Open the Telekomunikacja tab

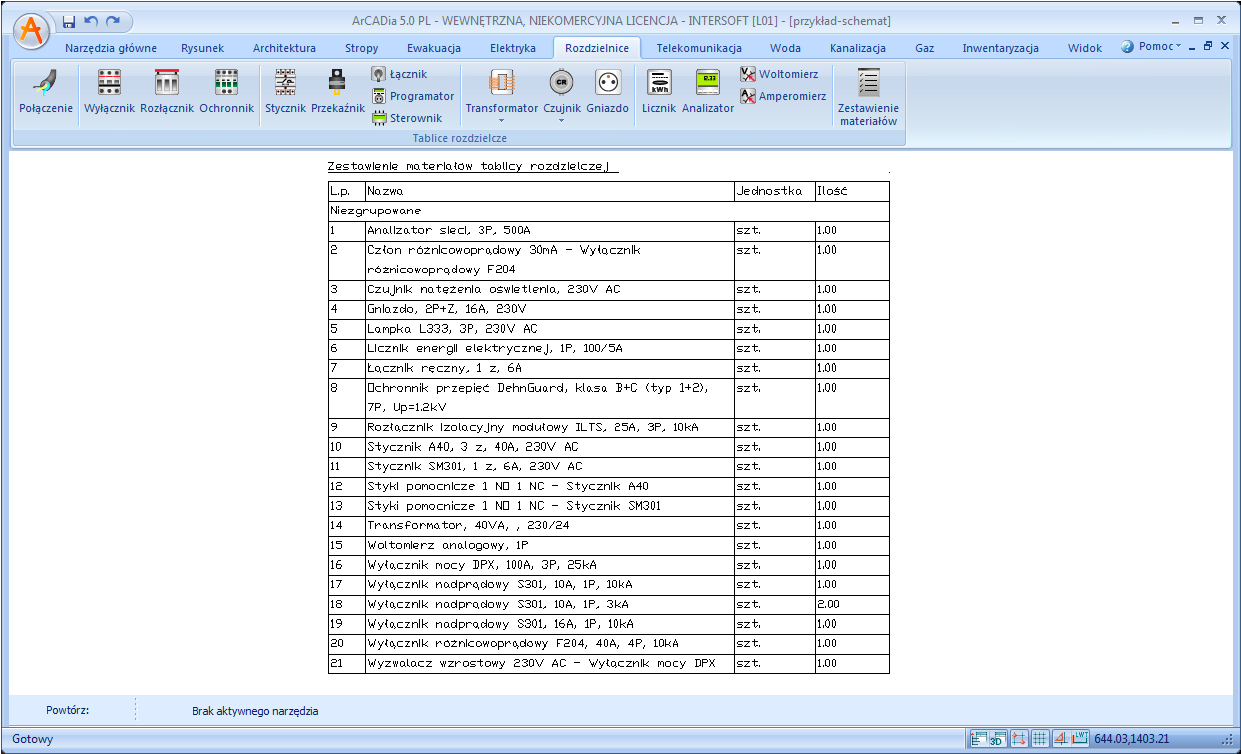[699, 48]
